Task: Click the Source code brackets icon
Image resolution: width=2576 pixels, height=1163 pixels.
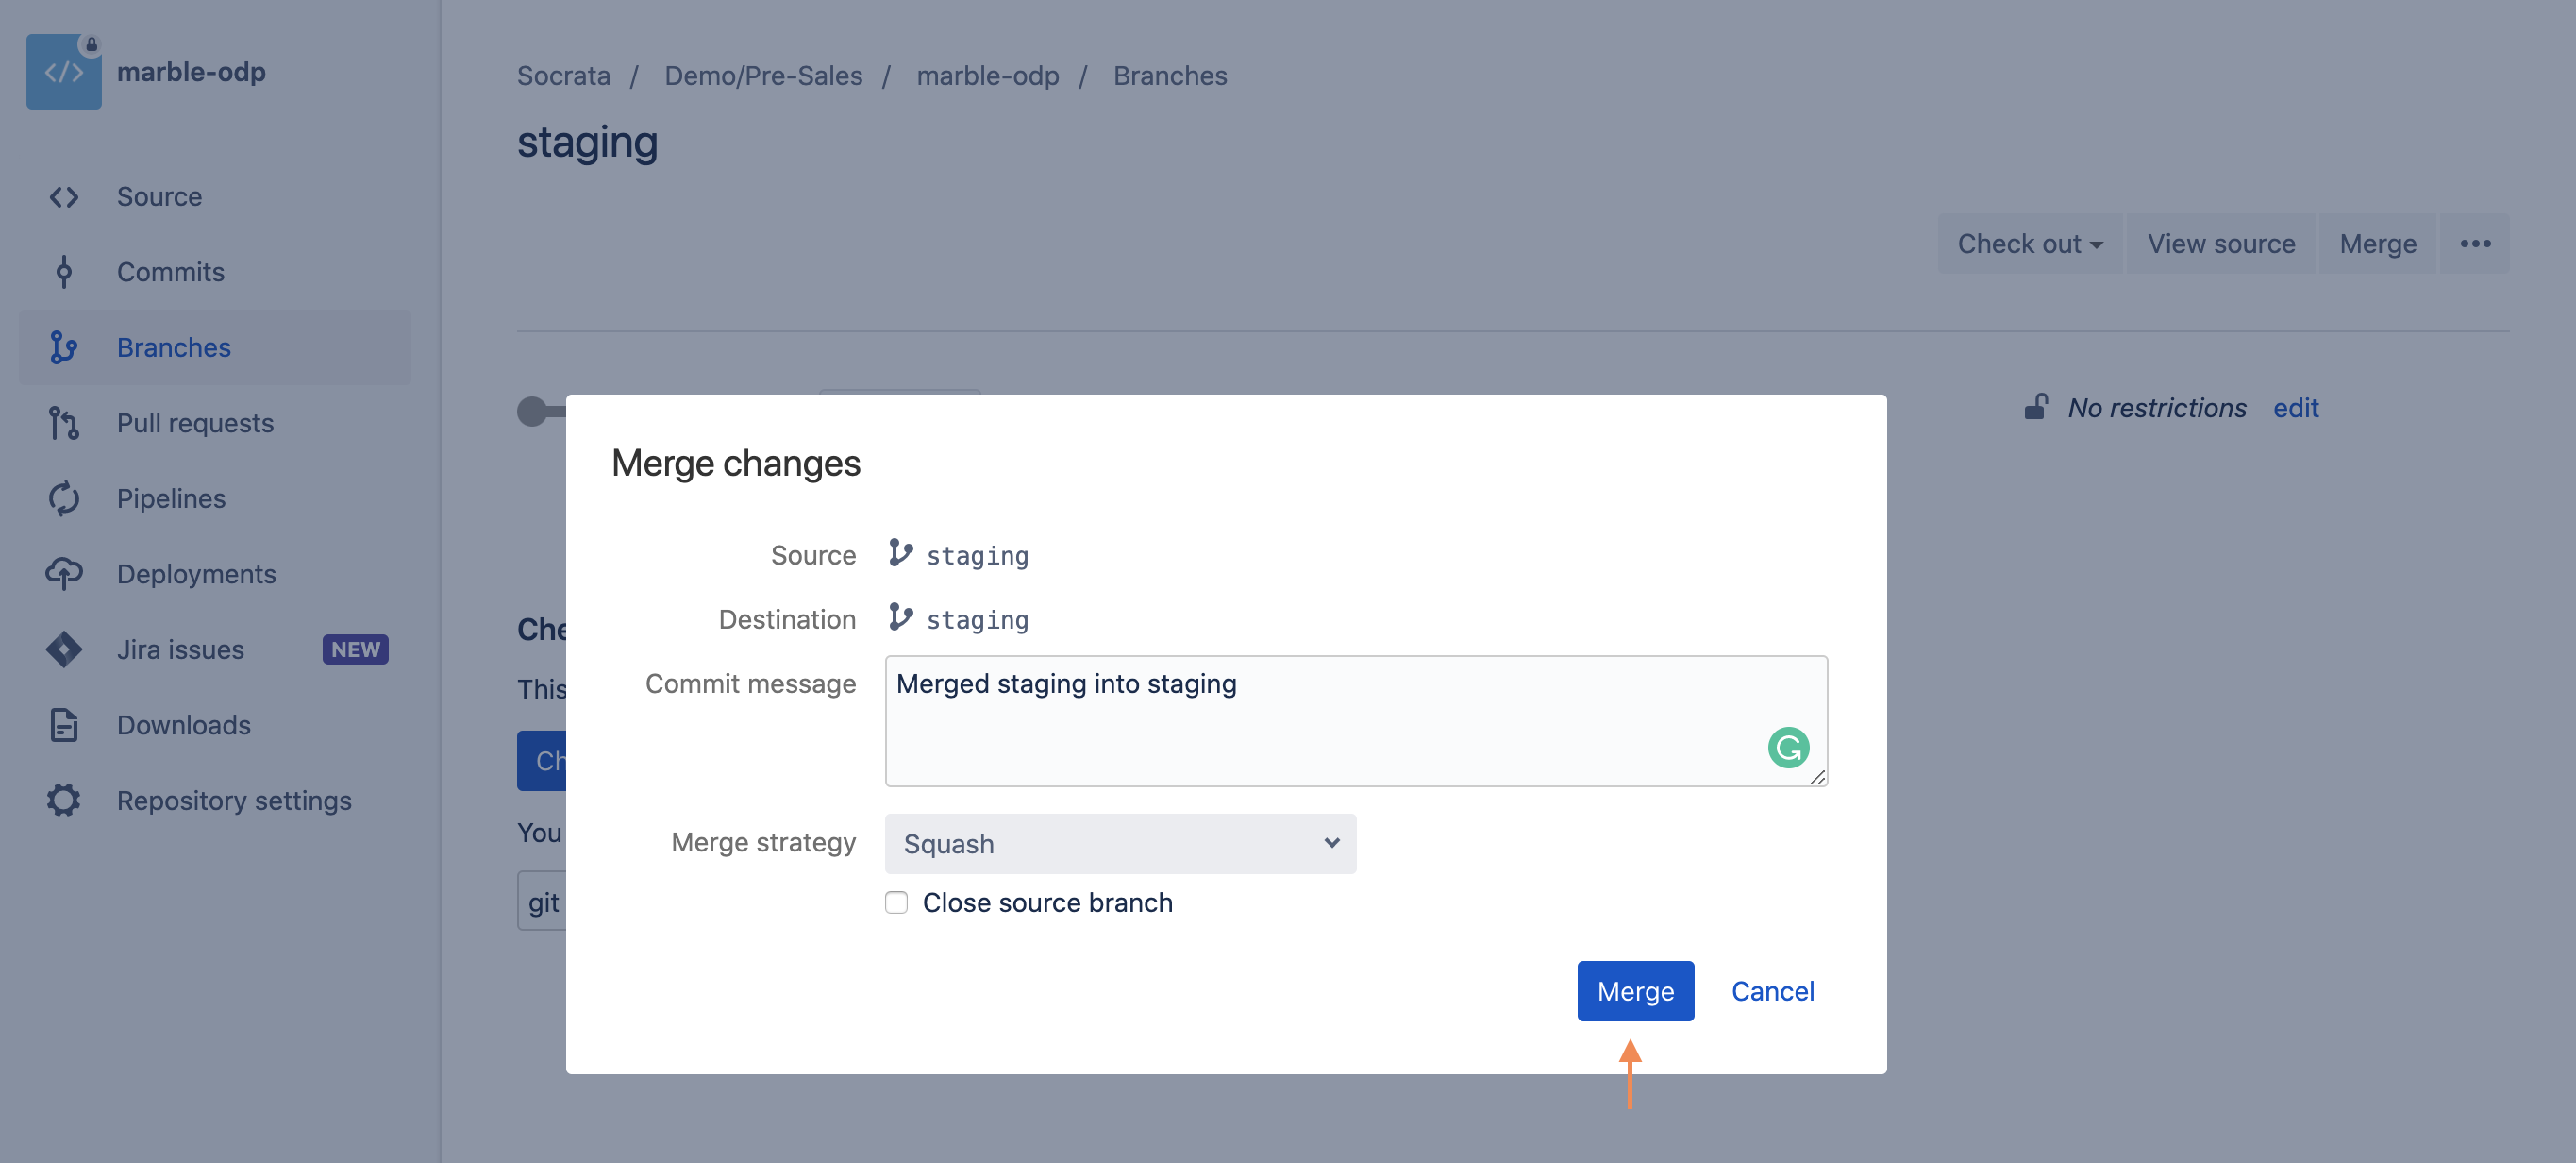Action: (x=63, y=197)
